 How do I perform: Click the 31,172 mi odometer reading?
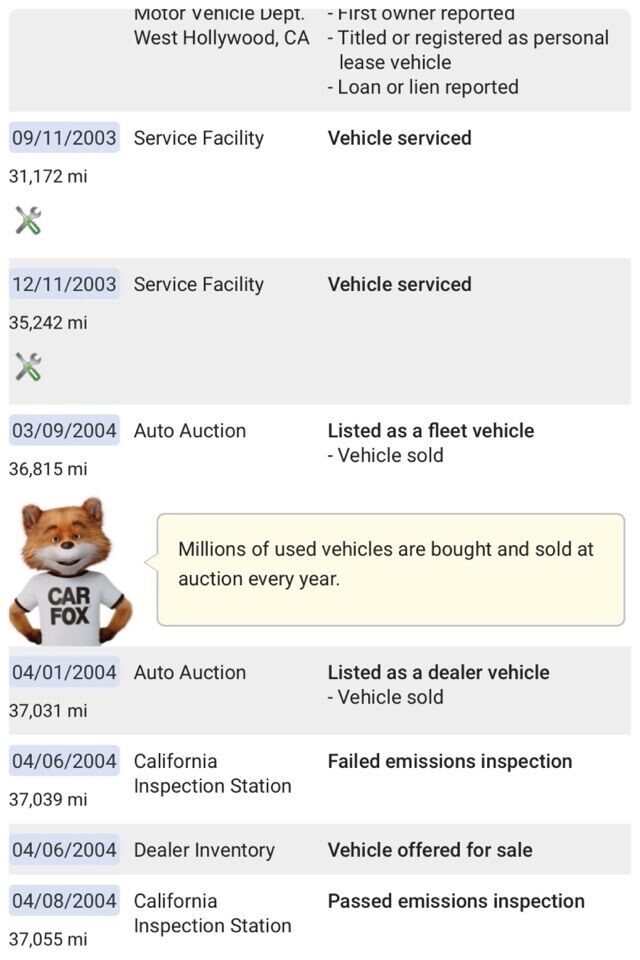(x=48, y=176)
